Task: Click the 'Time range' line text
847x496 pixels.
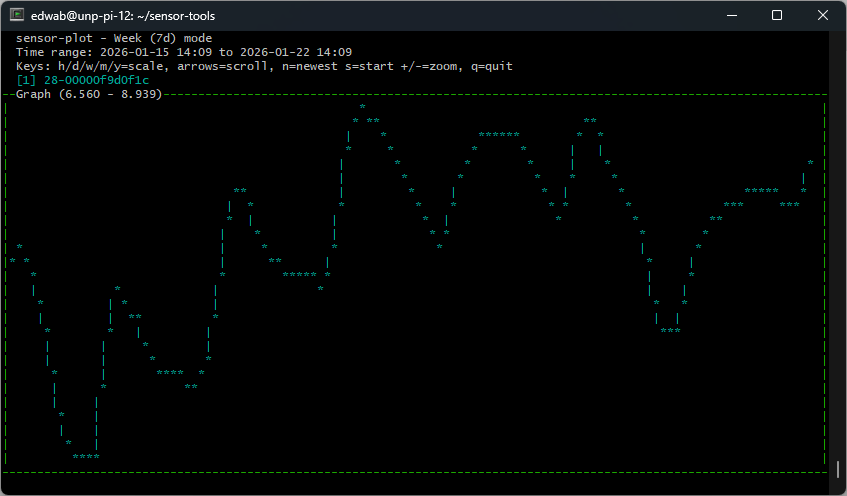Action: 184,52
